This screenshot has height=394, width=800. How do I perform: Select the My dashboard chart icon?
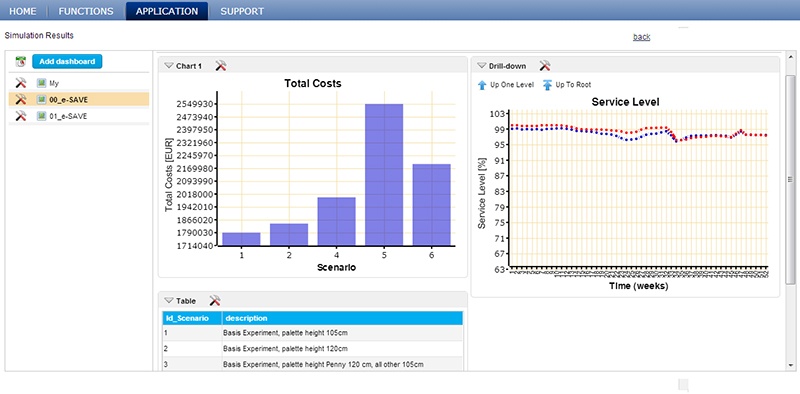41,83
